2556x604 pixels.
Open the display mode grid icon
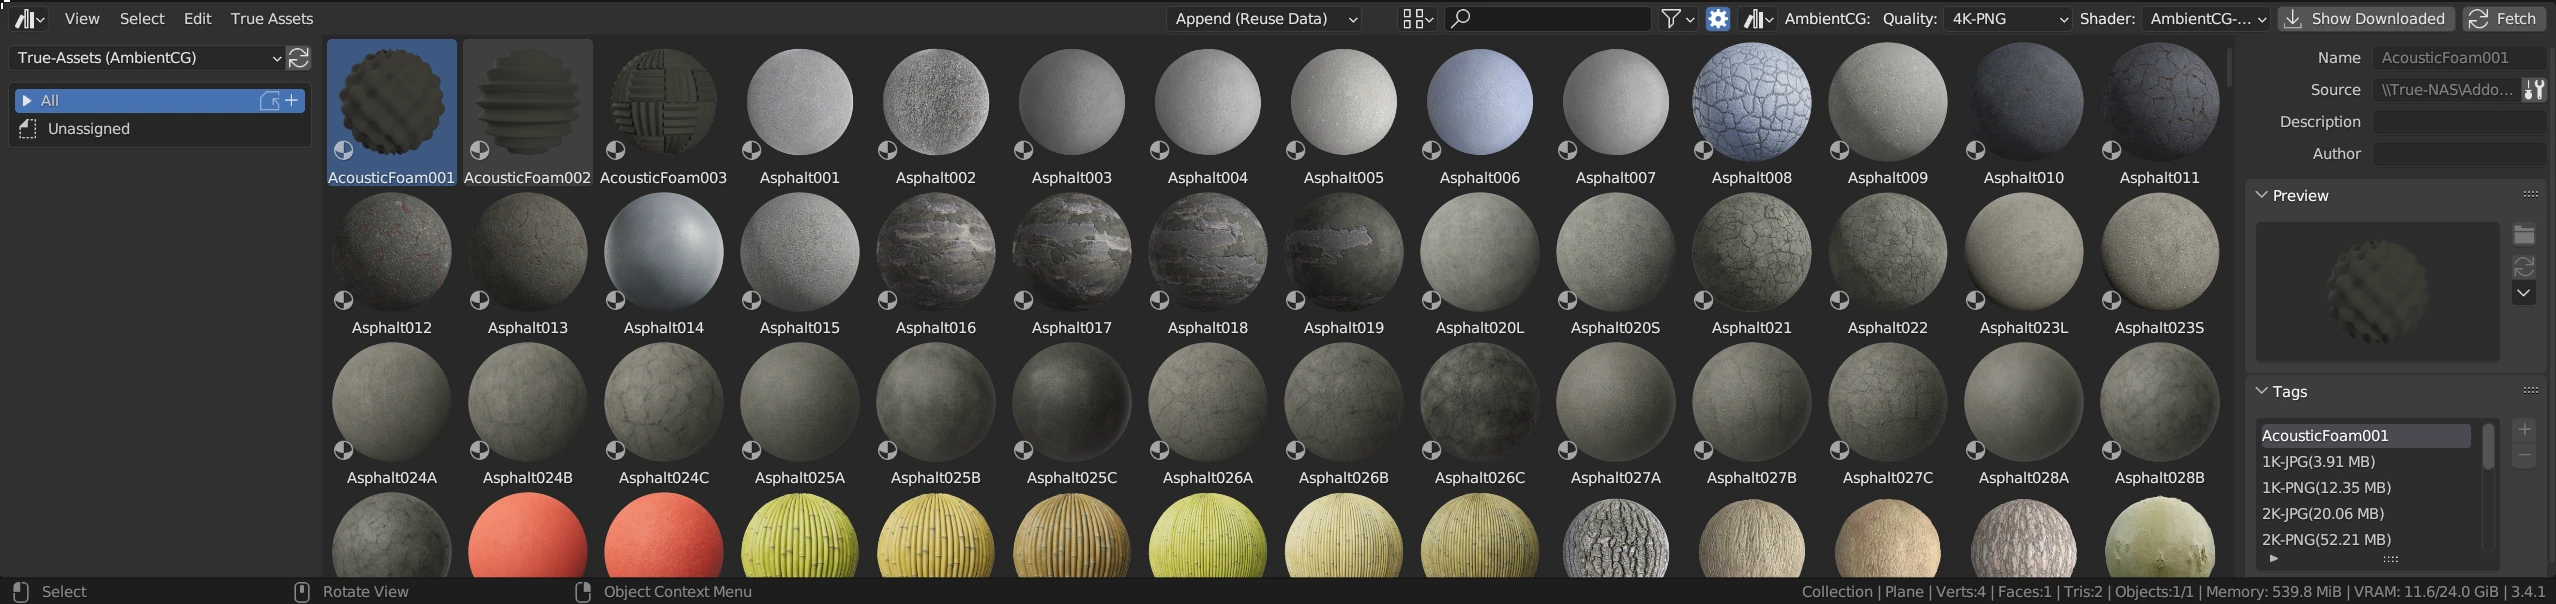[x=1417, y=19]
